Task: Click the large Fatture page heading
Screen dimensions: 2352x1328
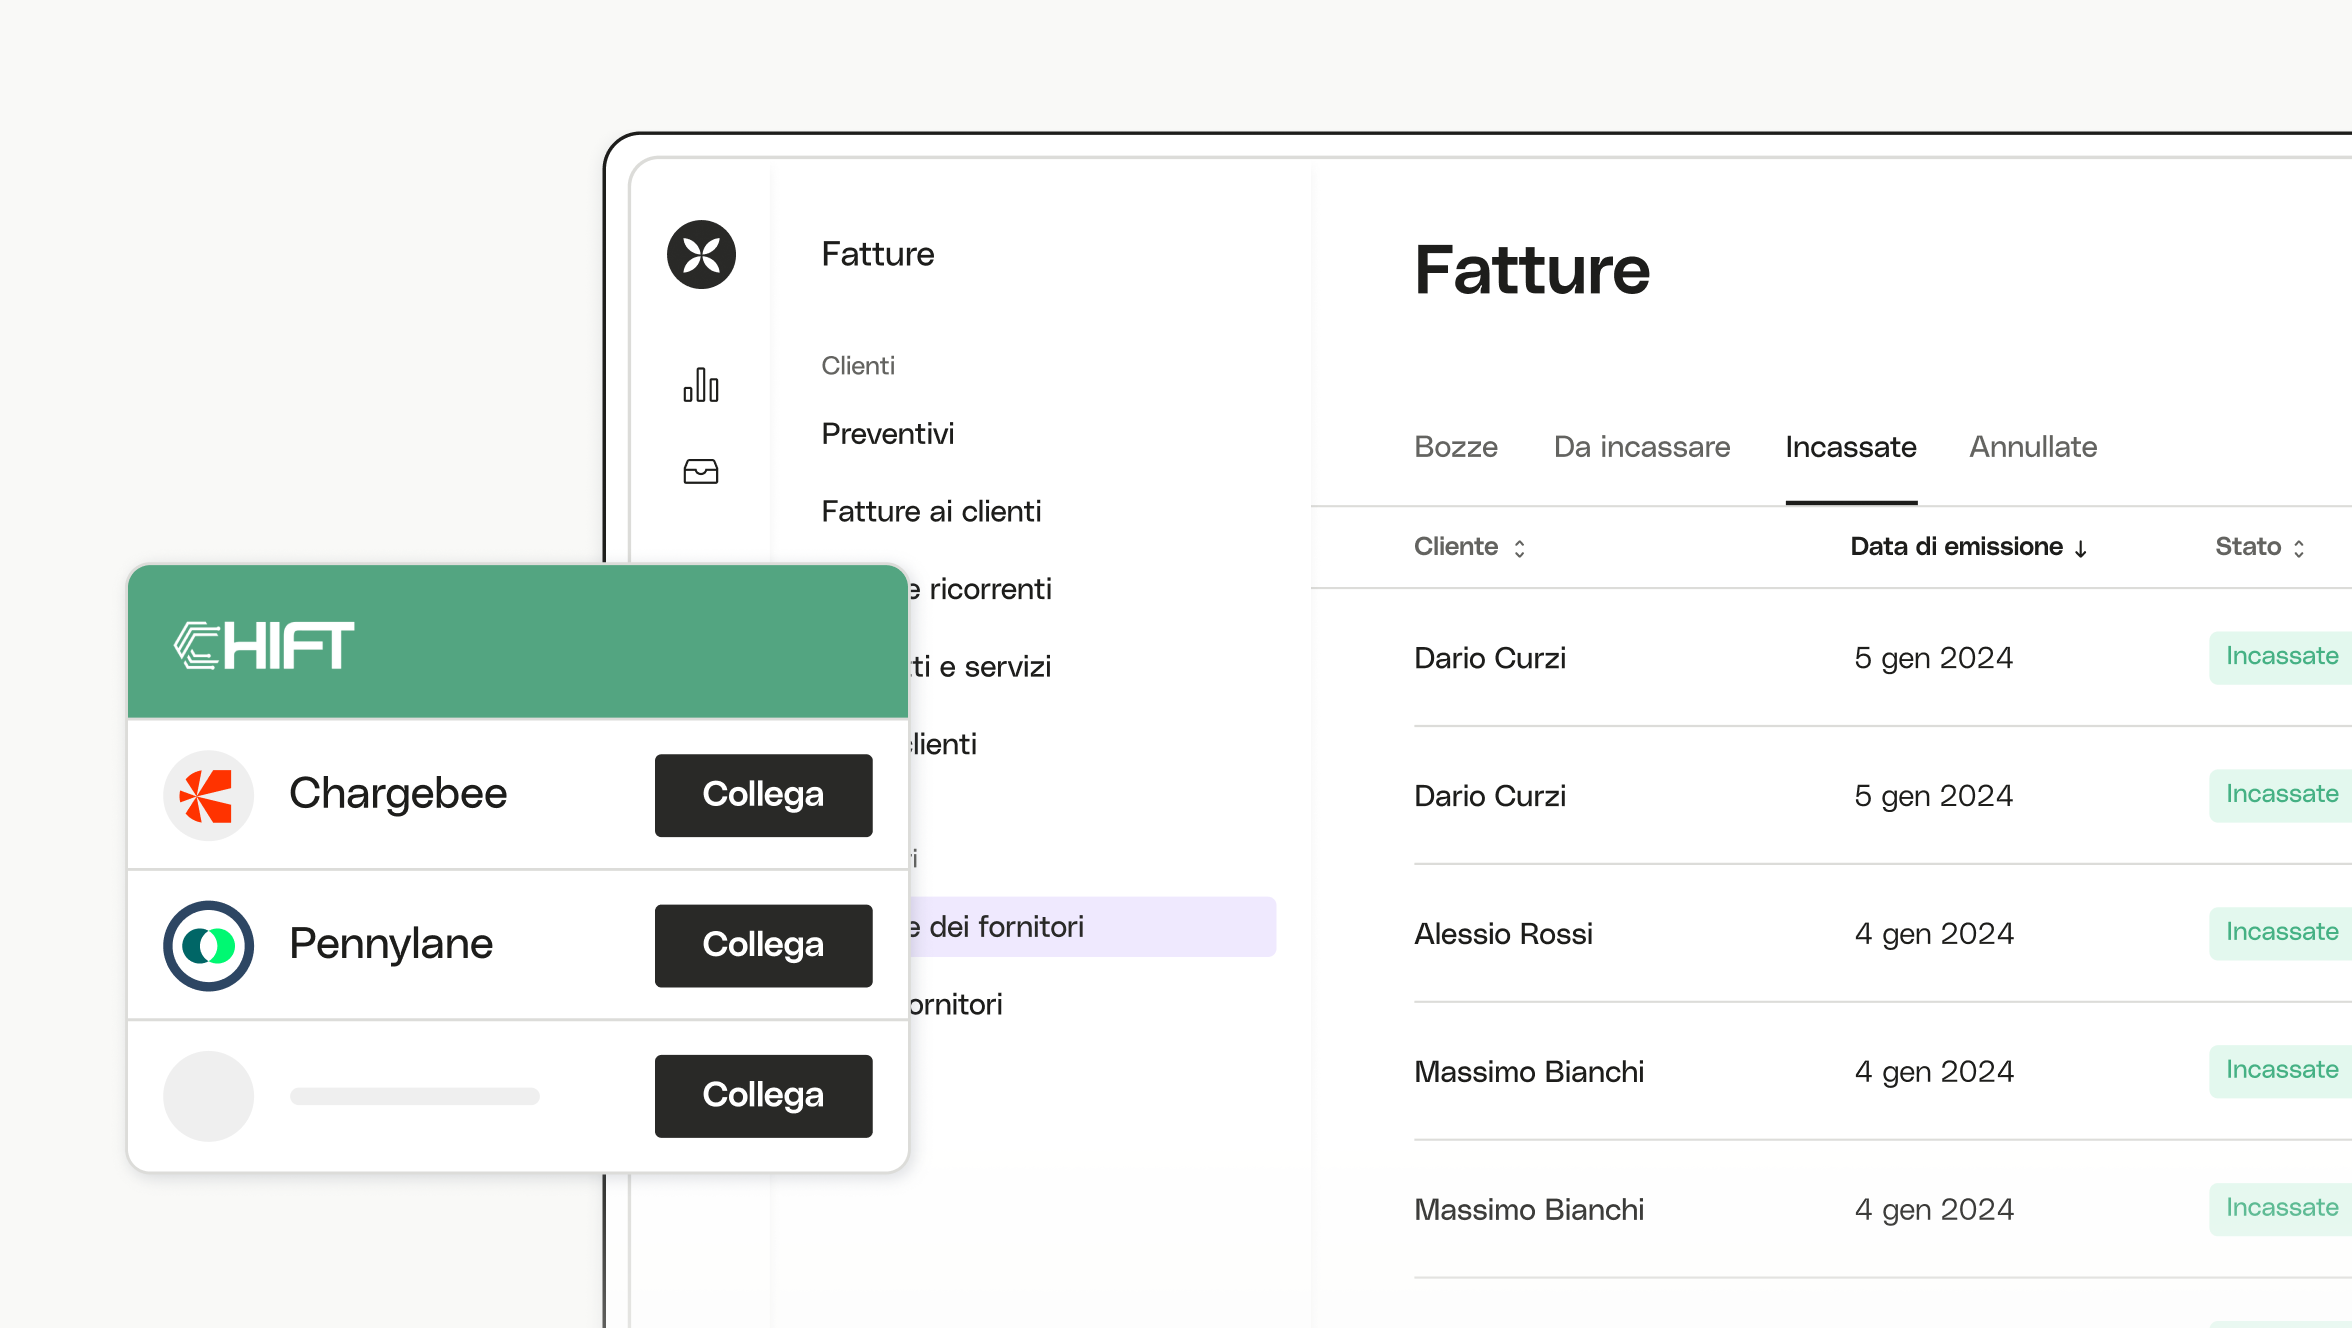Action: click(x=1532, y=270)
